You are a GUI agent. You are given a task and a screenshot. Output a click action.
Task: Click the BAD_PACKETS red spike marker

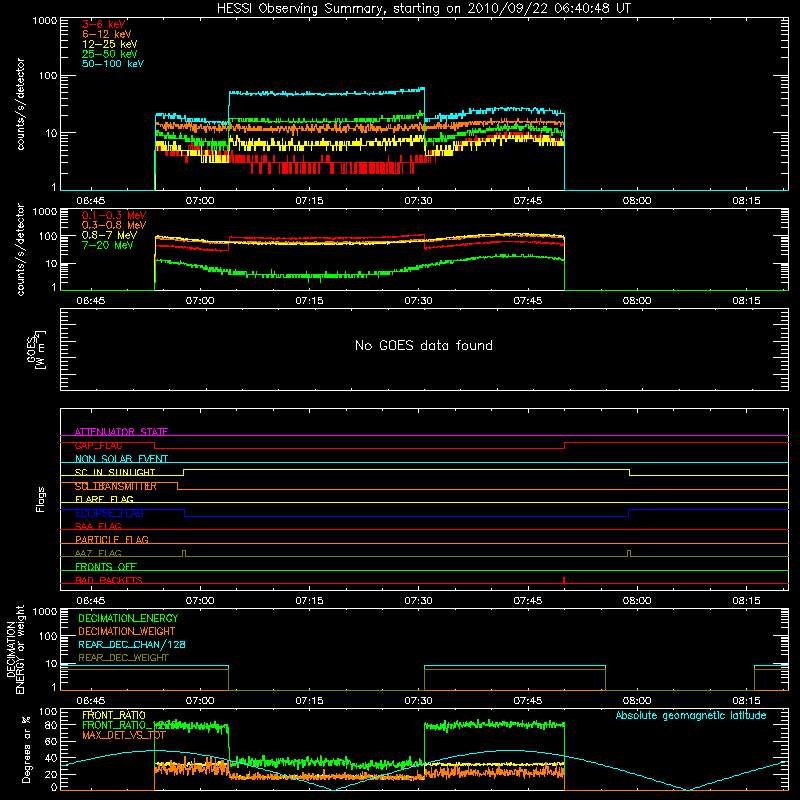click(564, 580)
